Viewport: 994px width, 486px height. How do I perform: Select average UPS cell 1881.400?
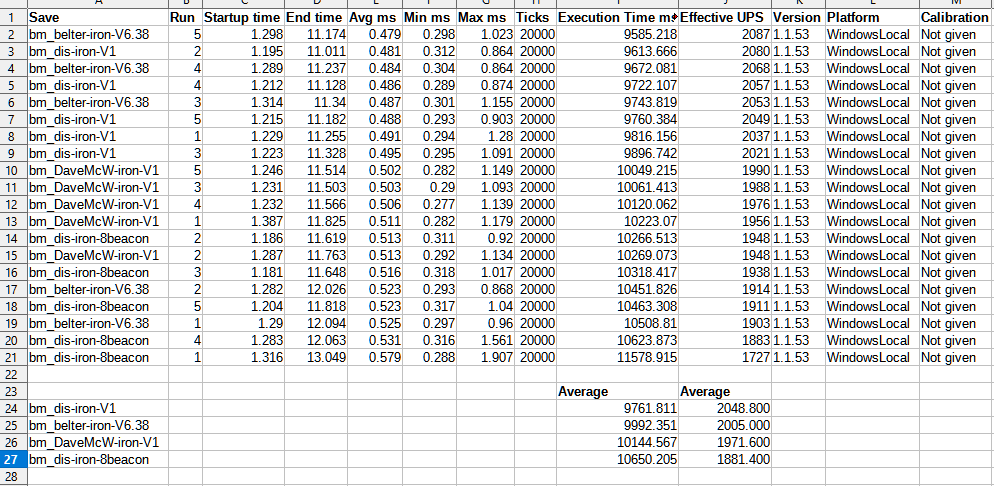pyautogui.click(x=725, y=459)
